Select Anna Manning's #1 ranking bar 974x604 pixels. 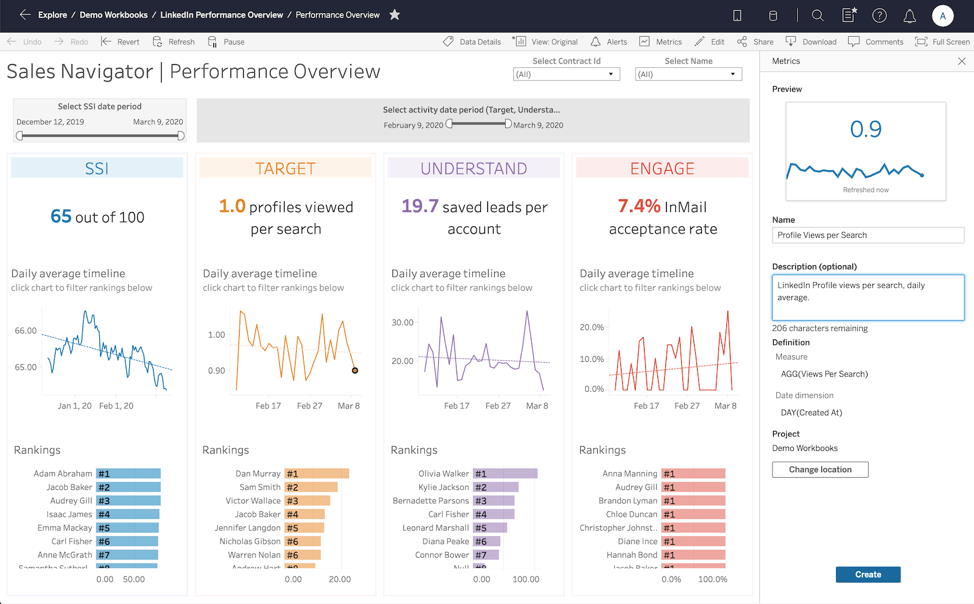pos(693,474)
